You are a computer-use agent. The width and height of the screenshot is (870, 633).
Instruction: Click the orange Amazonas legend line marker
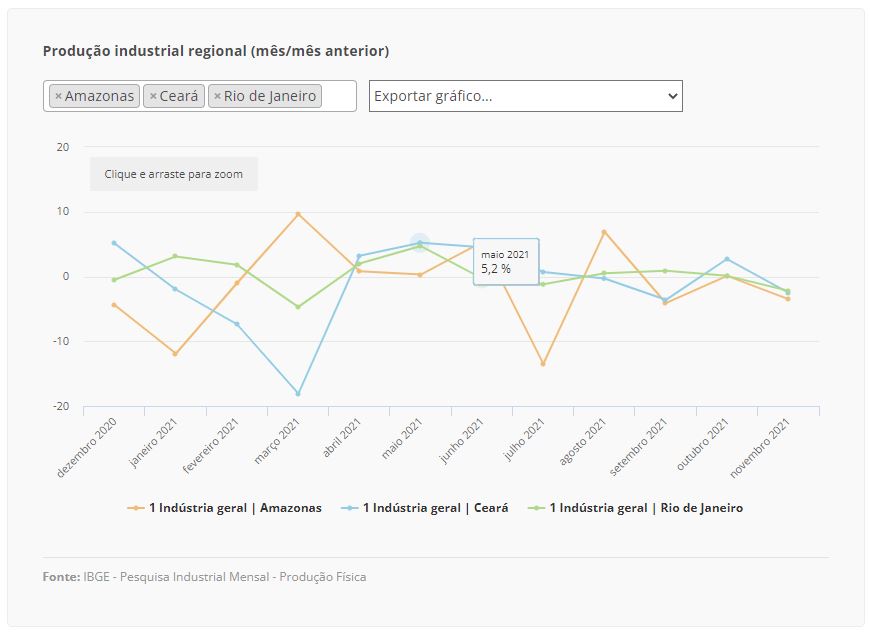[x=136, y=508]
